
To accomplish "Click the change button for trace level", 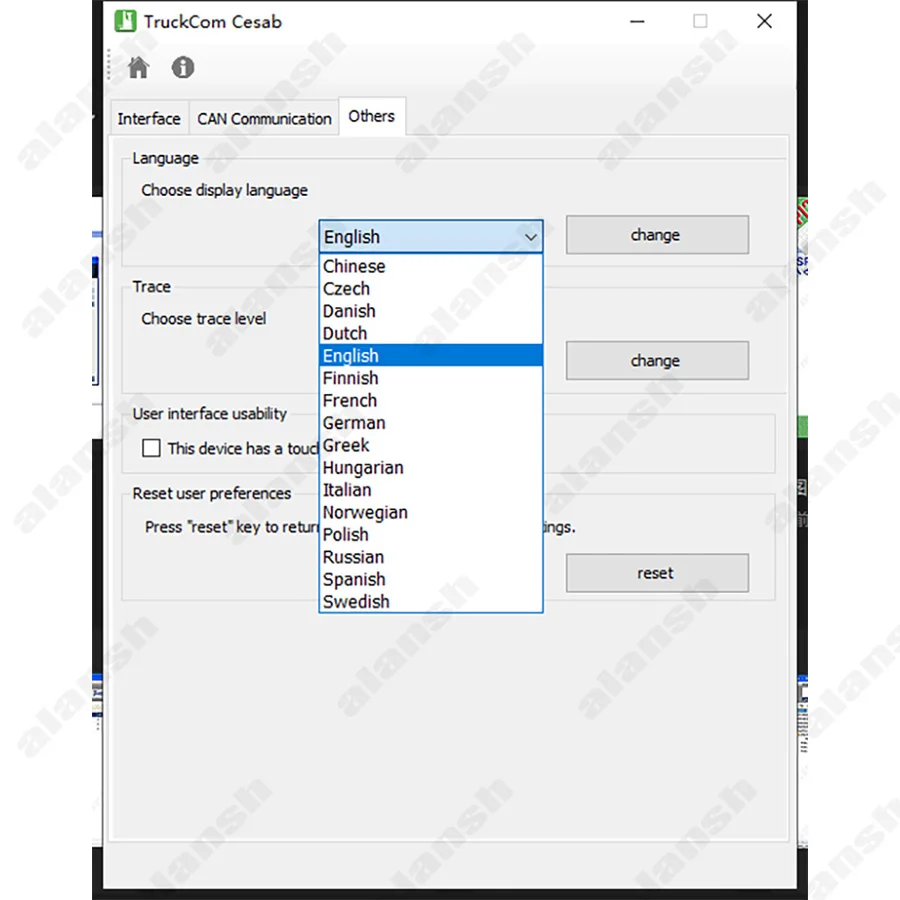I will point(657,360).
